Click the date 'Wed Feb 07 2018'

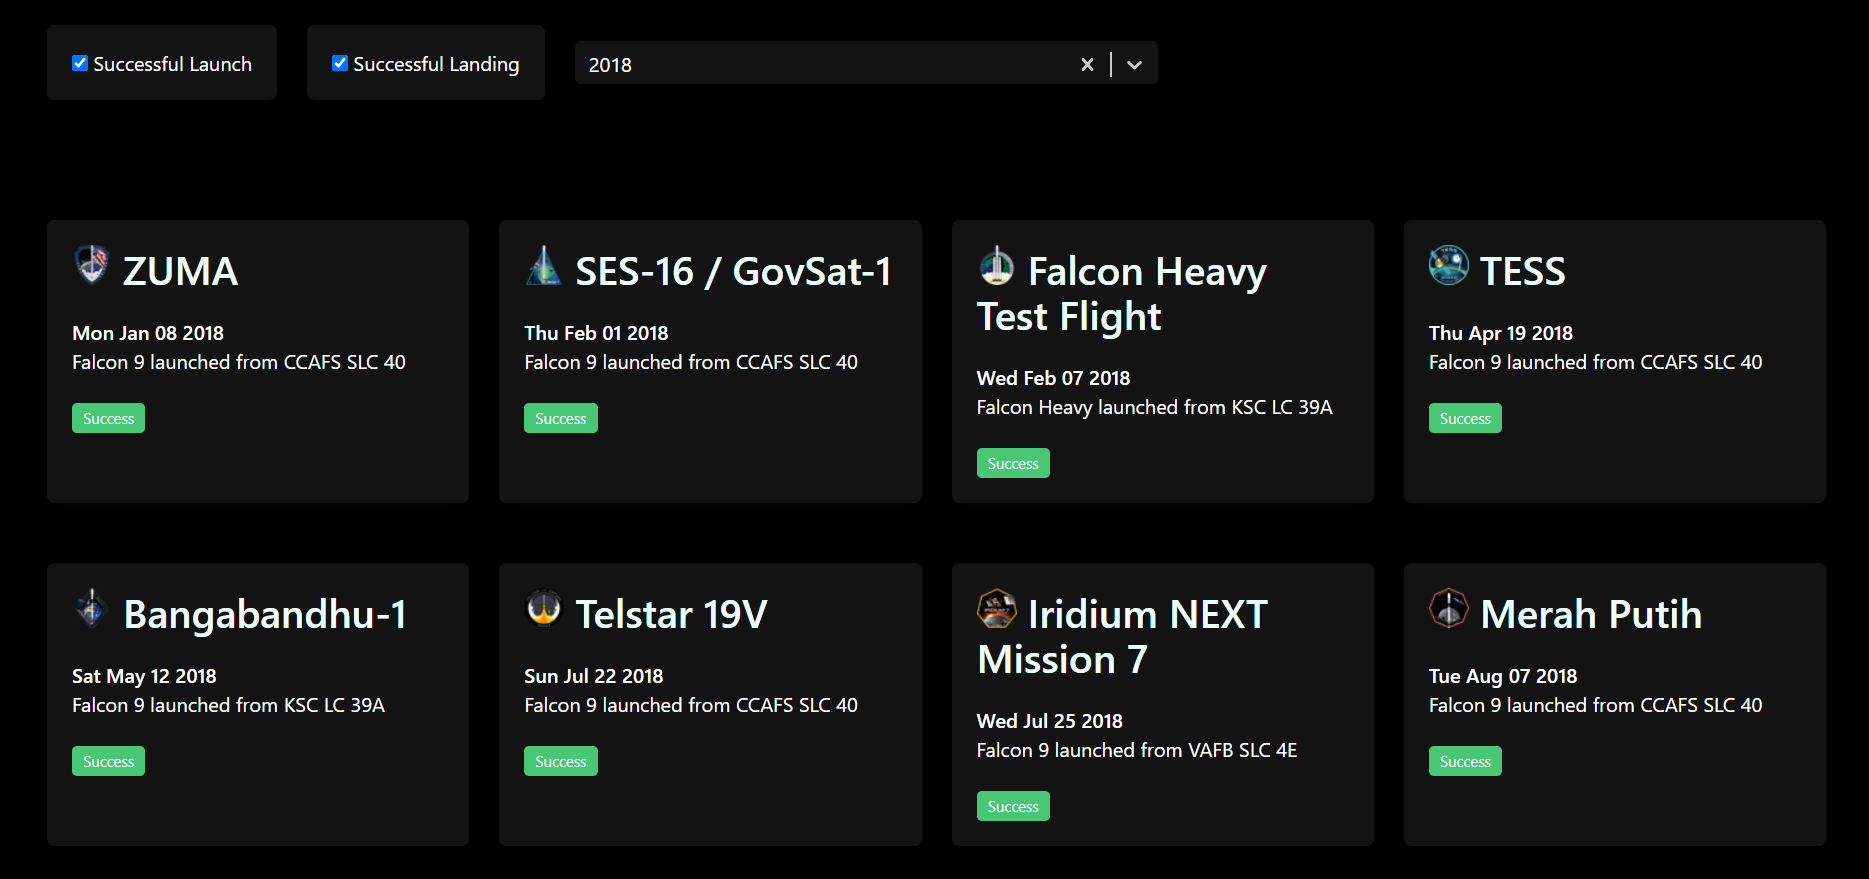point(1053,378)
